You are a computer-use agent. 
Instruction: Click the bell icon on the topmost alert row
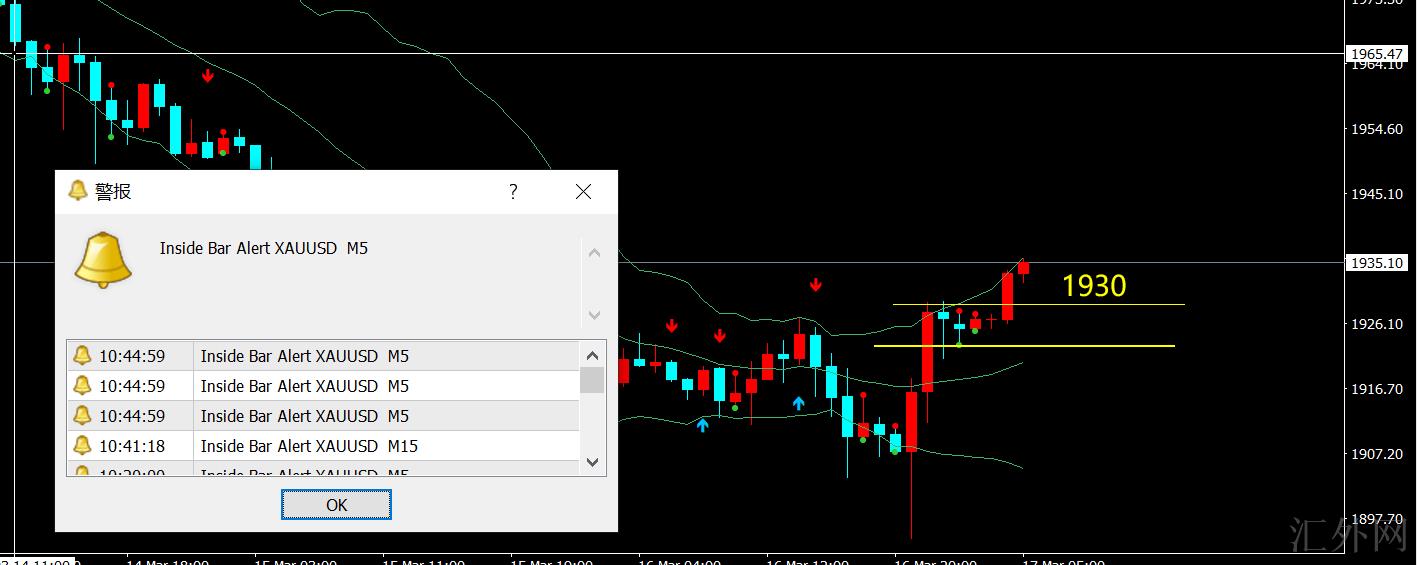point(82,356)
